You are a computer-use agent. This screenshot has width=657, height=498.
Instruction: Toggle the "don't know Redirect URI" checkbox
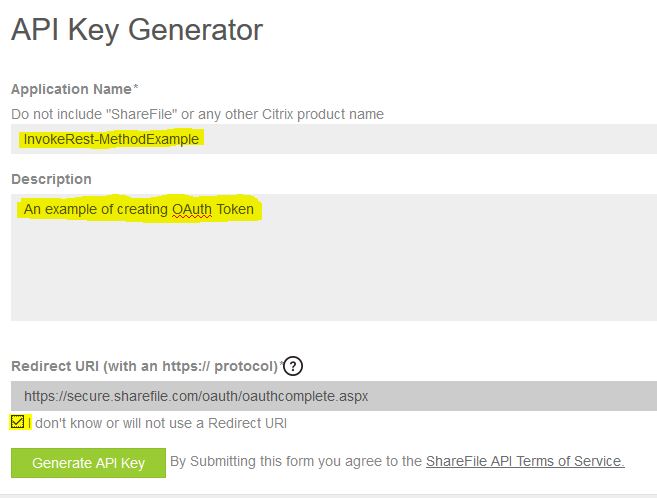tap(18, 422)
